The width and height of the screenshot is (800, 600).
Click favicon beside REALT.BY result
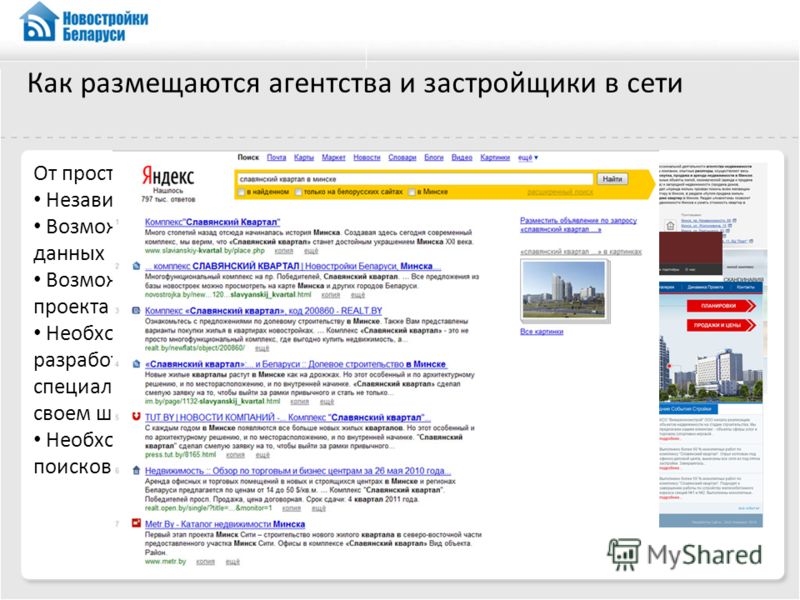136,311
